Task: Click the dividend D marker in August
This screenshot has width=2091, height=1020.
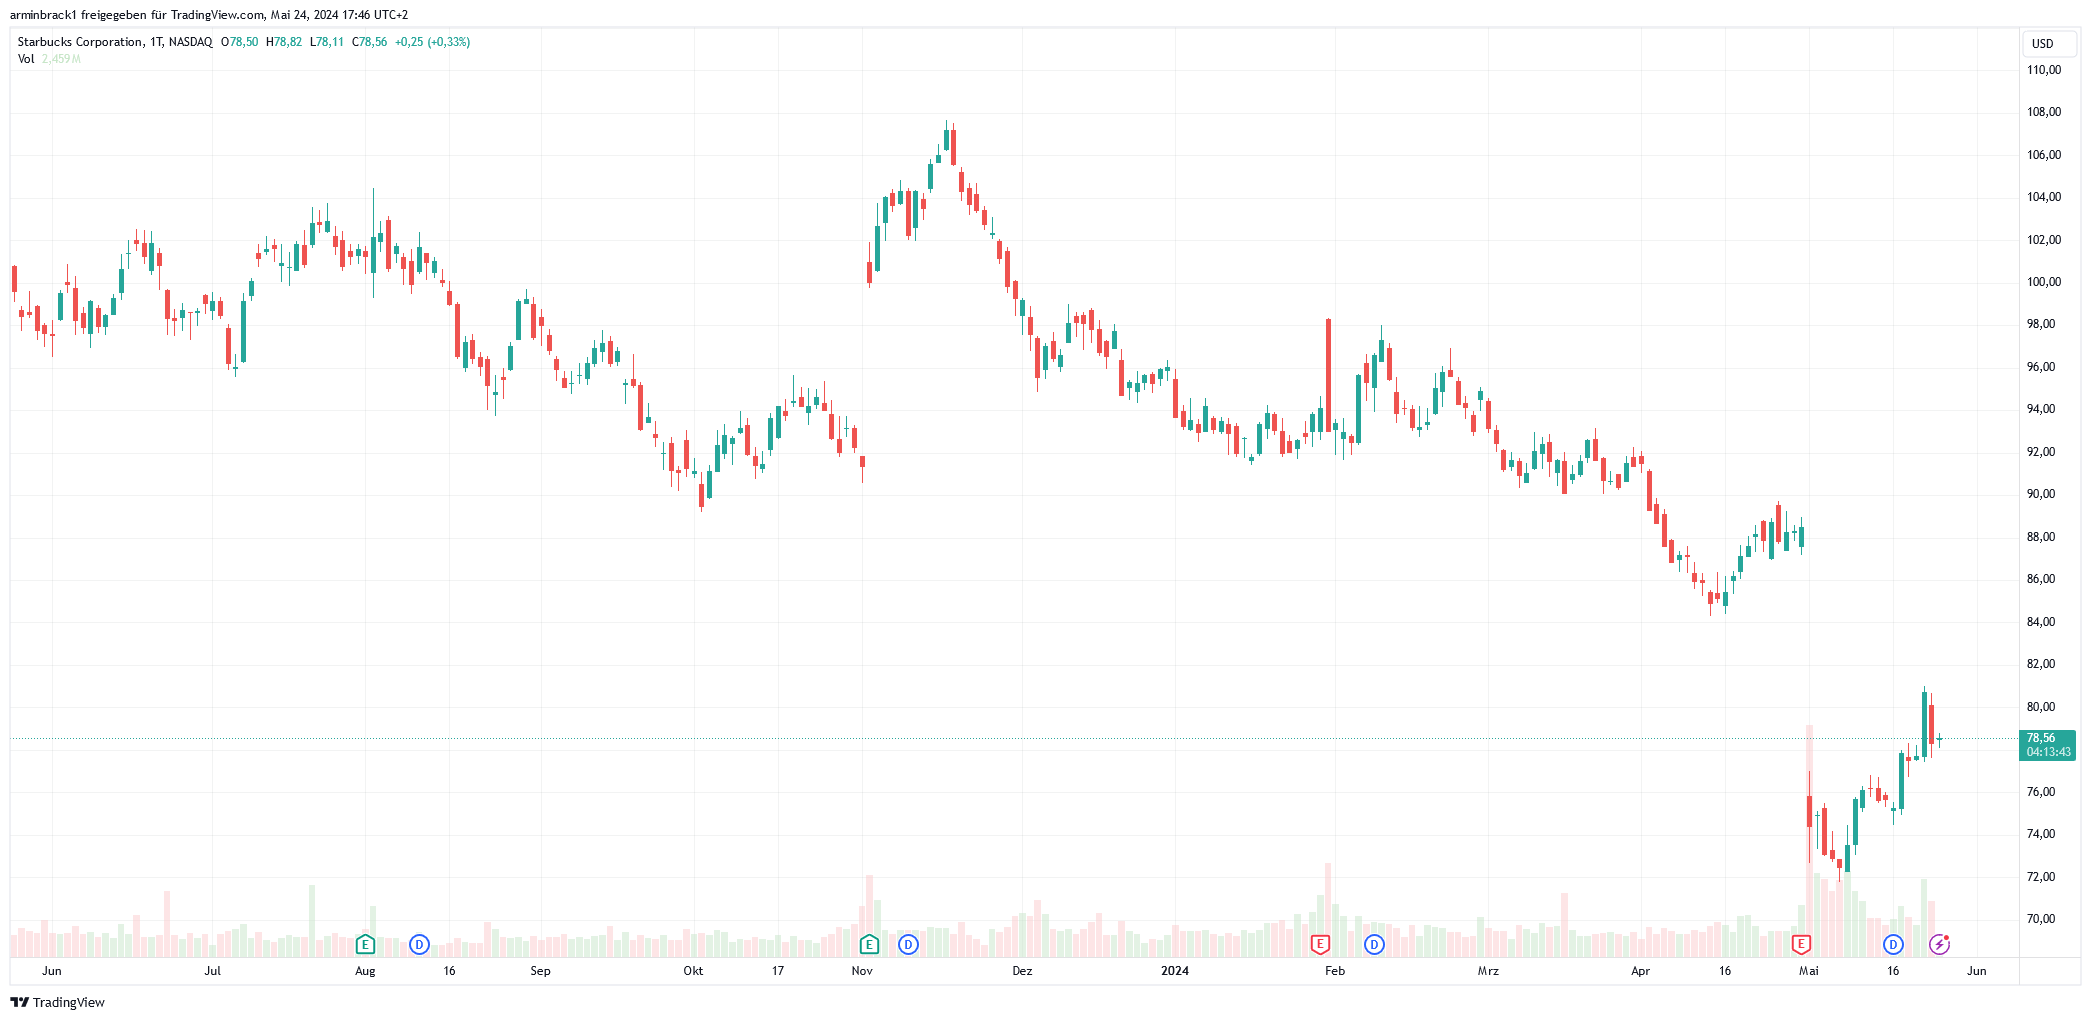Action: (419, 944)
